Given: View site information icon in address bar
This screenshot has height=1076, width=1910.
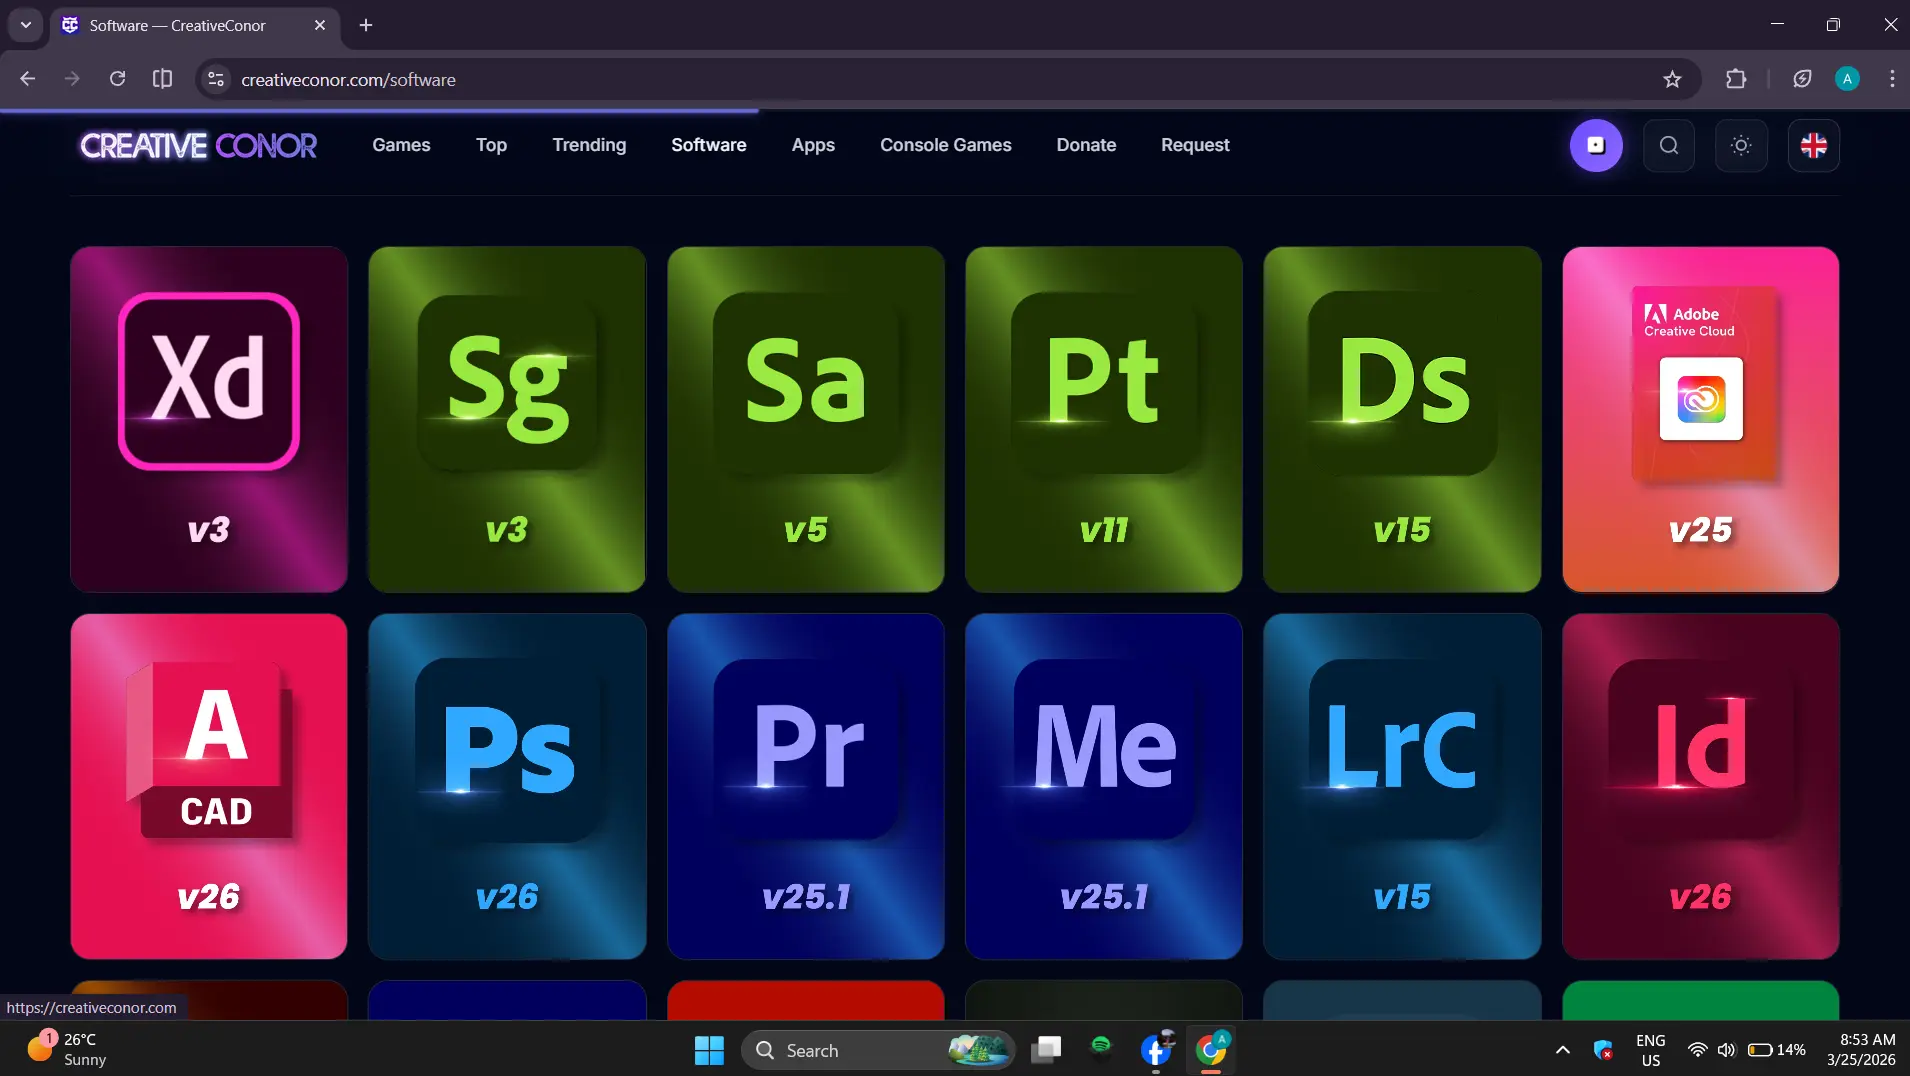Looking at the screenshot, I should [x=215, y=79].
